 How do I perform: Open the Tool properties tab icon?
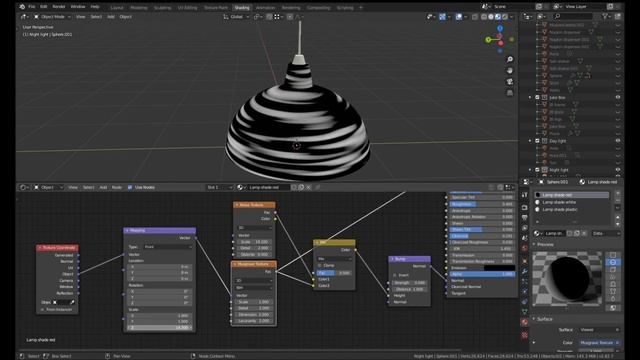pos(524,196)
